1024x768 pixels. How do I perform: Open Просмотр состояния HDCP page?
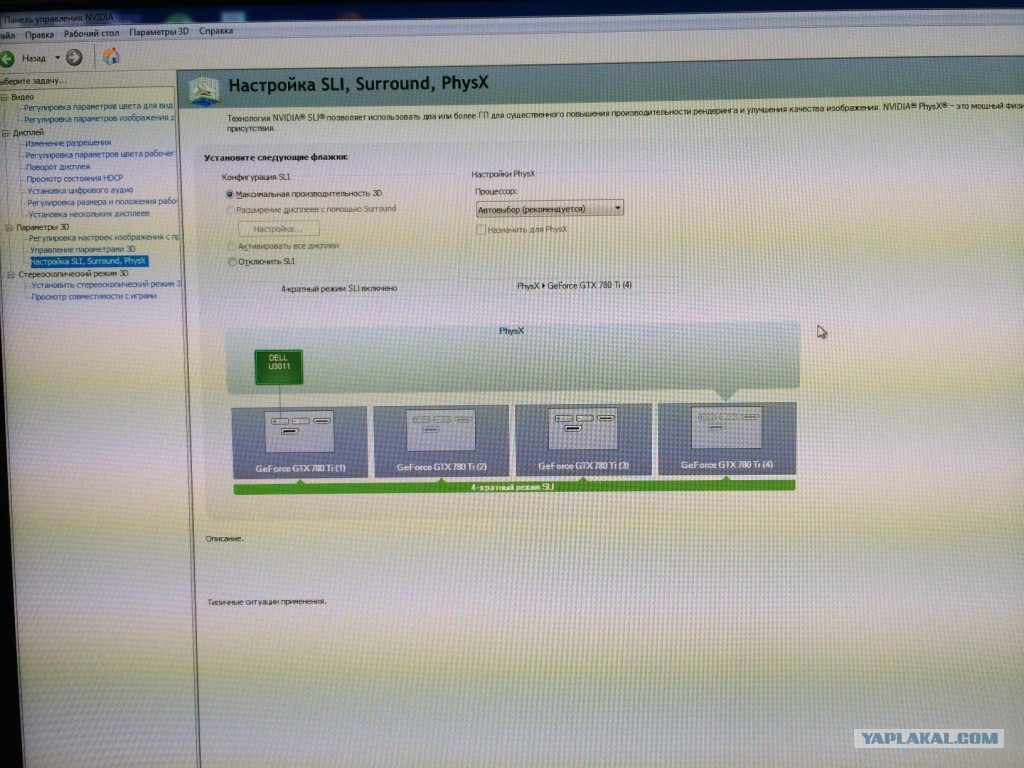[74, 178]
